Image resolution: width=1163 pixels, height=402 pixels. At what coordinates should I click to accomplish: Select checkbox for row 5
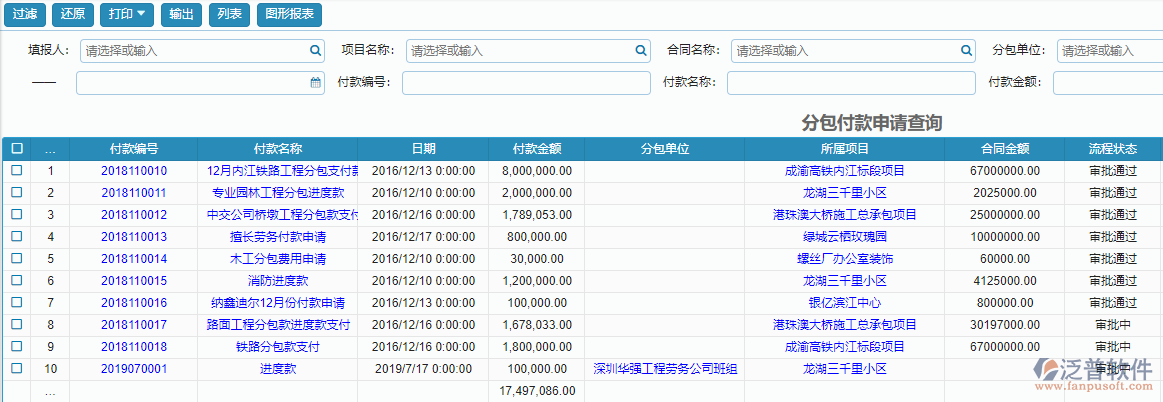16,259
